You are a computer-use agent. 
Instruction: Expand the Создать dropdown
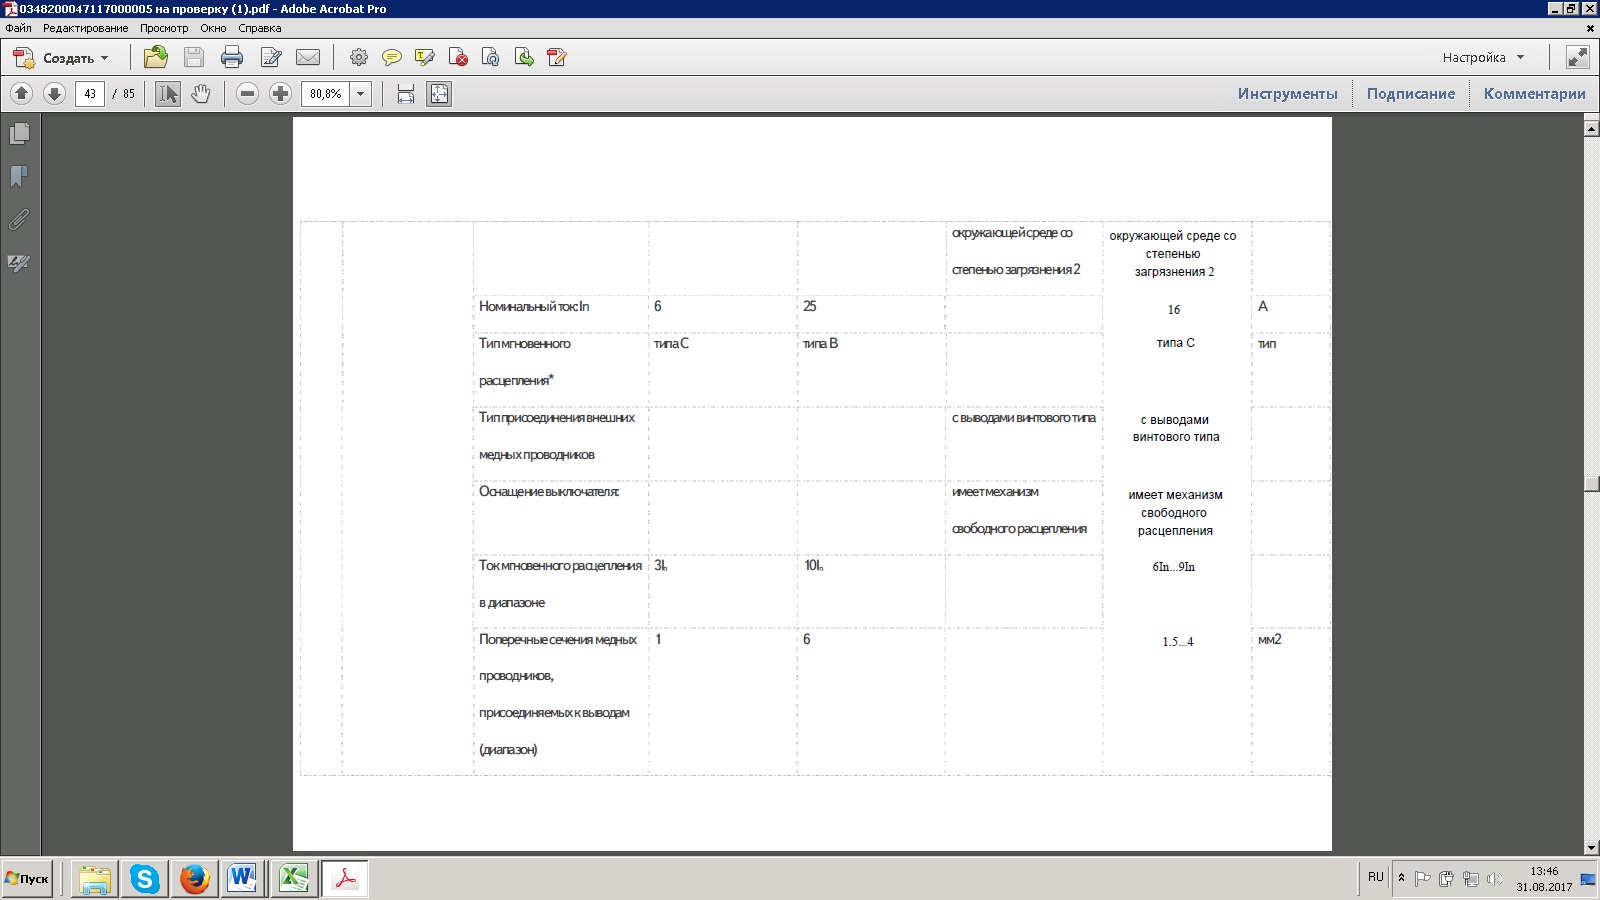pos(104,58)
